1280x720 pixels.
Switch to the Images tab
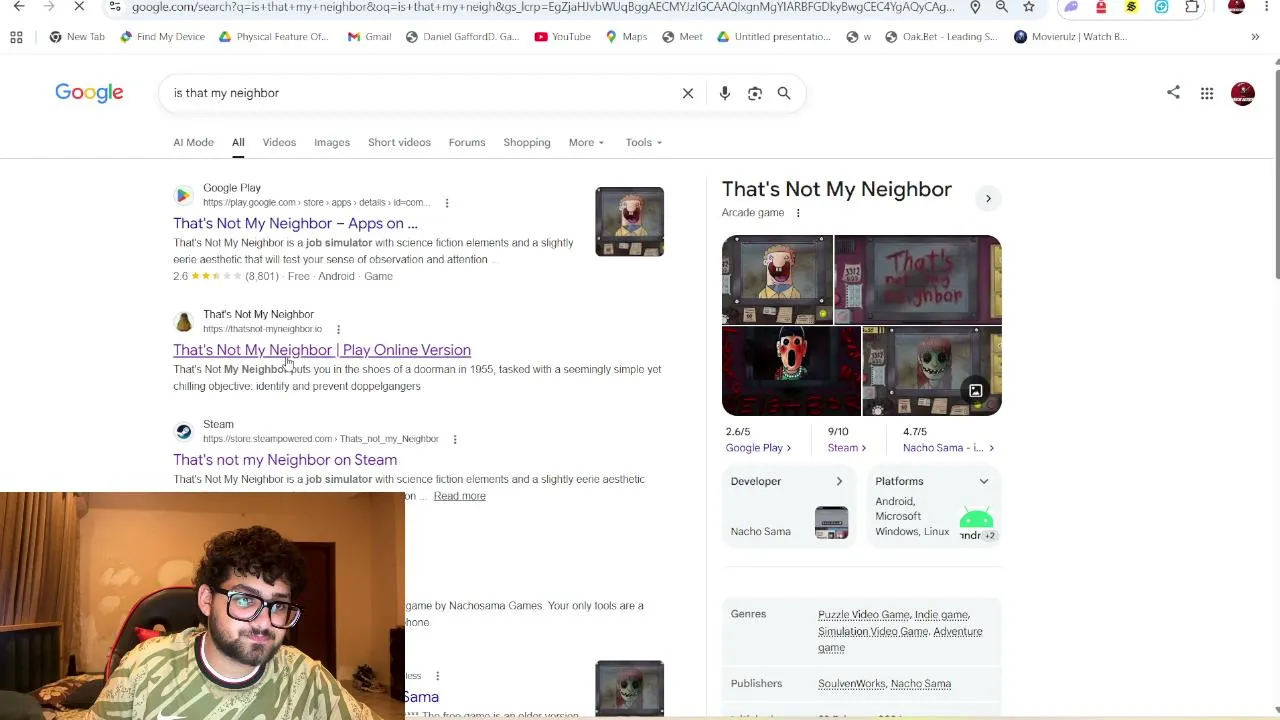pos(332,142)
